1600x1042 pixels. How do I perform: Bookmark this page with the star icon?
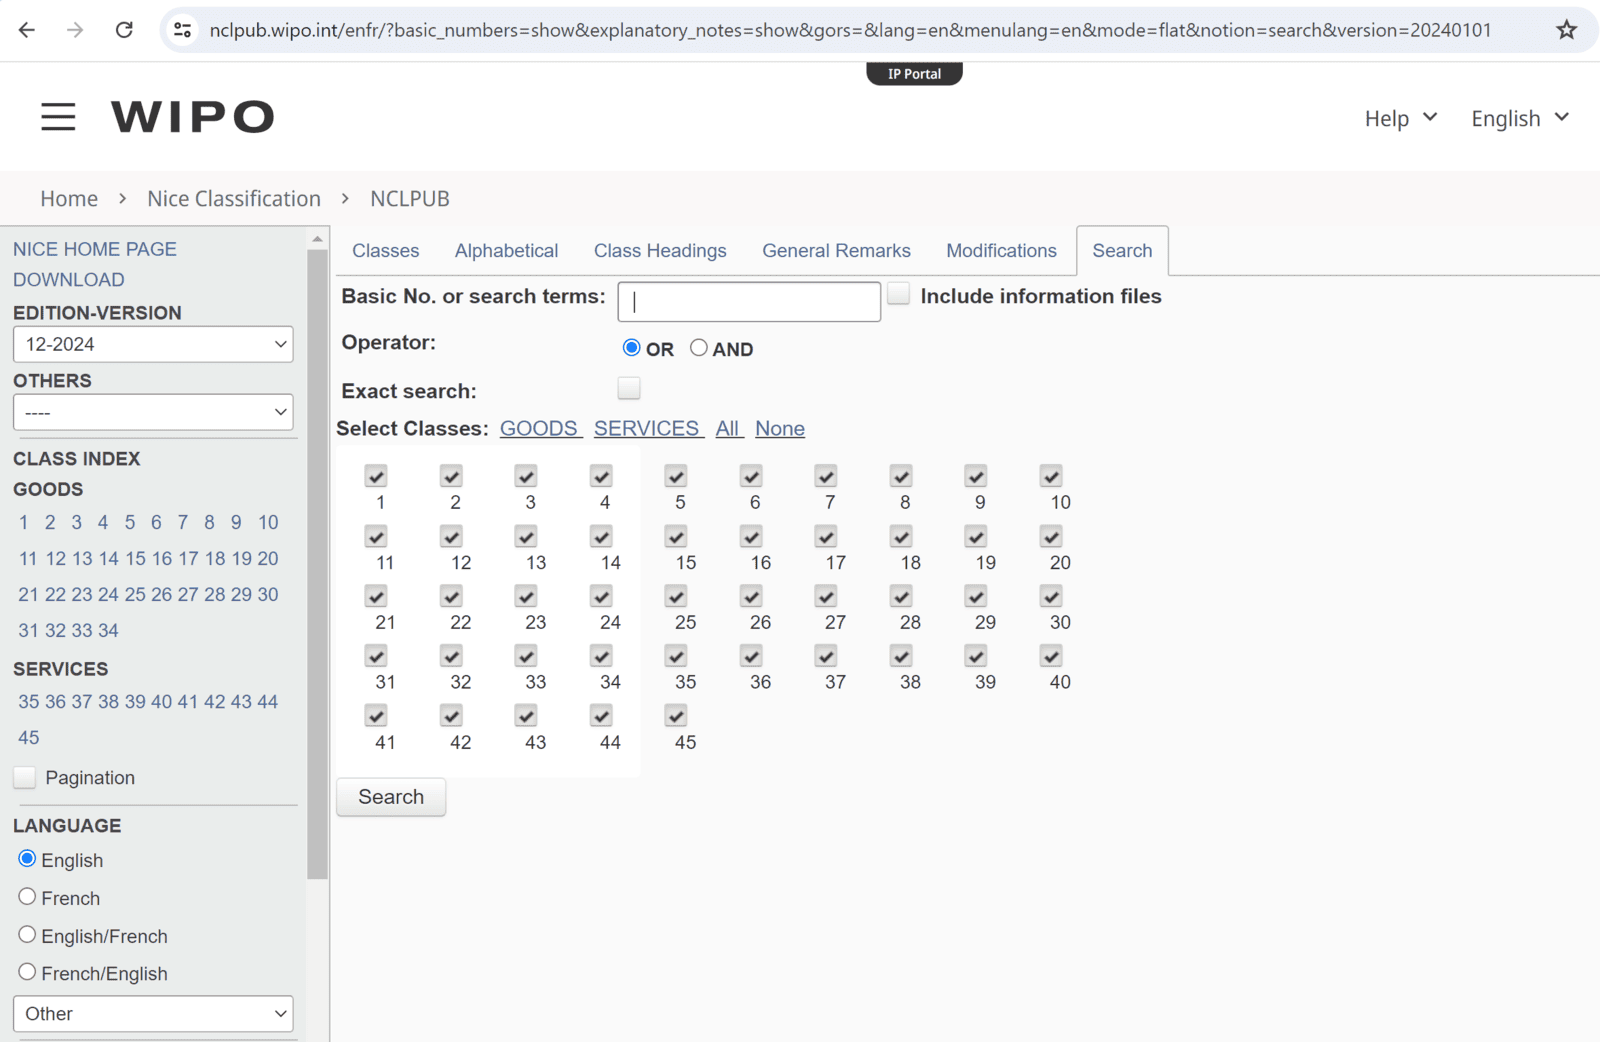[1566, 30]
